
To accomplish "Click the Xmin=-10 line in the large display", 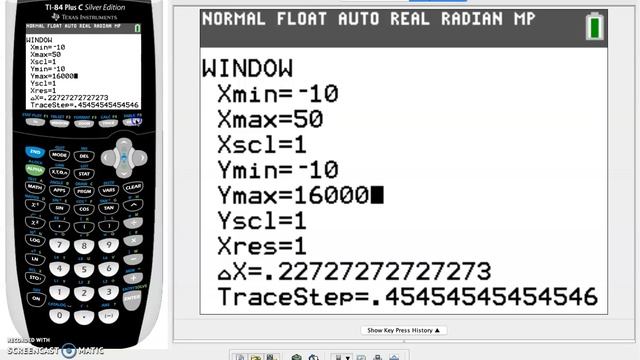I will click(x=278, y=94).
